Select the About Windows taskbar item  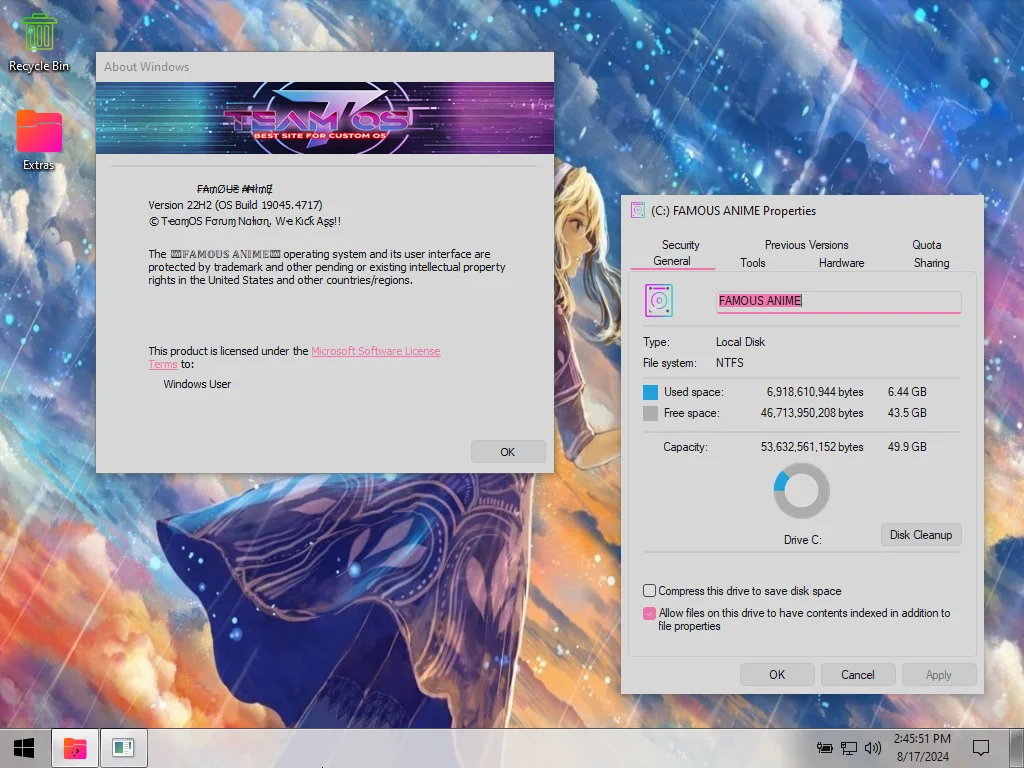(123, 748)
